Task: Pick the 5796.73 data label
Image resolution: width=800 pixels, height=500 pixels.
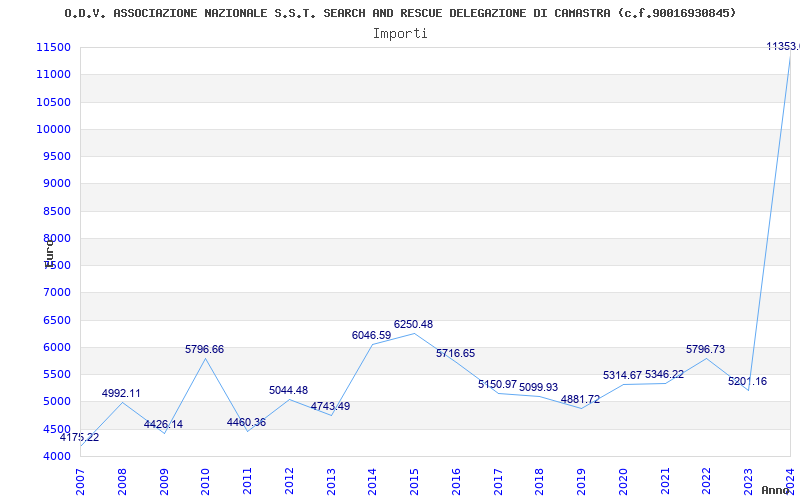Action: pyautogui.click(x=705, y=349)
